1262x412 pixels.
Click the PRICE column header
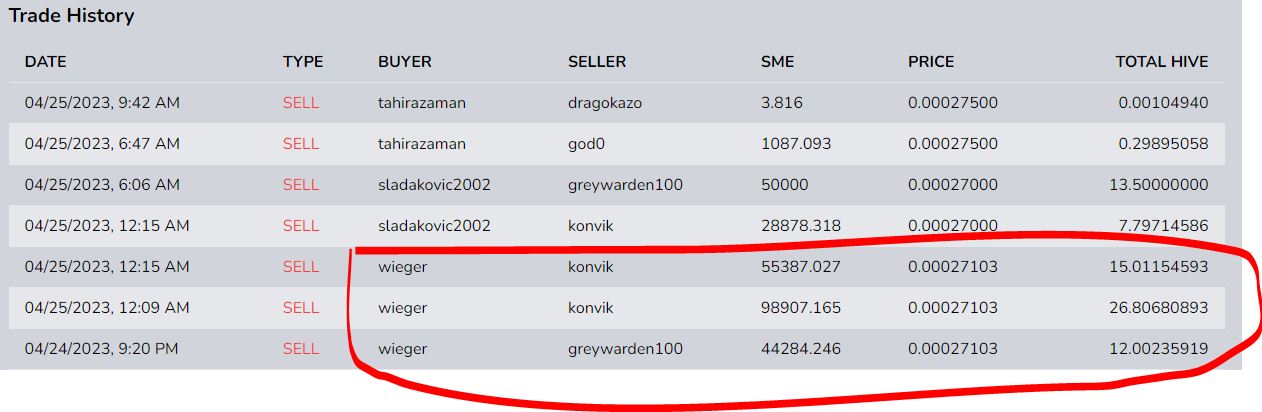(x=931, y=62)
